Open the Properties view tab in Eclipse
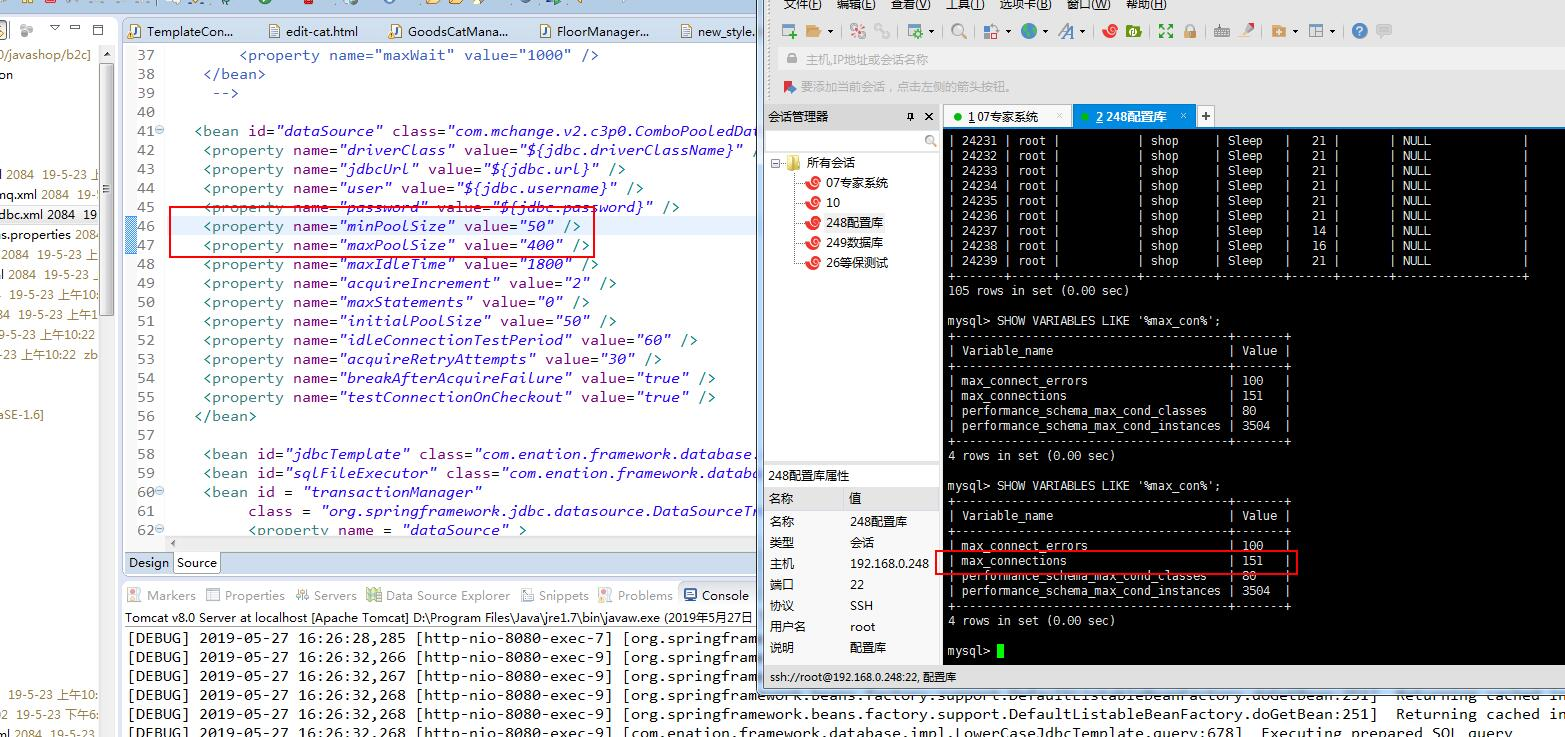This screenshot has width=1565, height=737. click(x=246, y=595)
